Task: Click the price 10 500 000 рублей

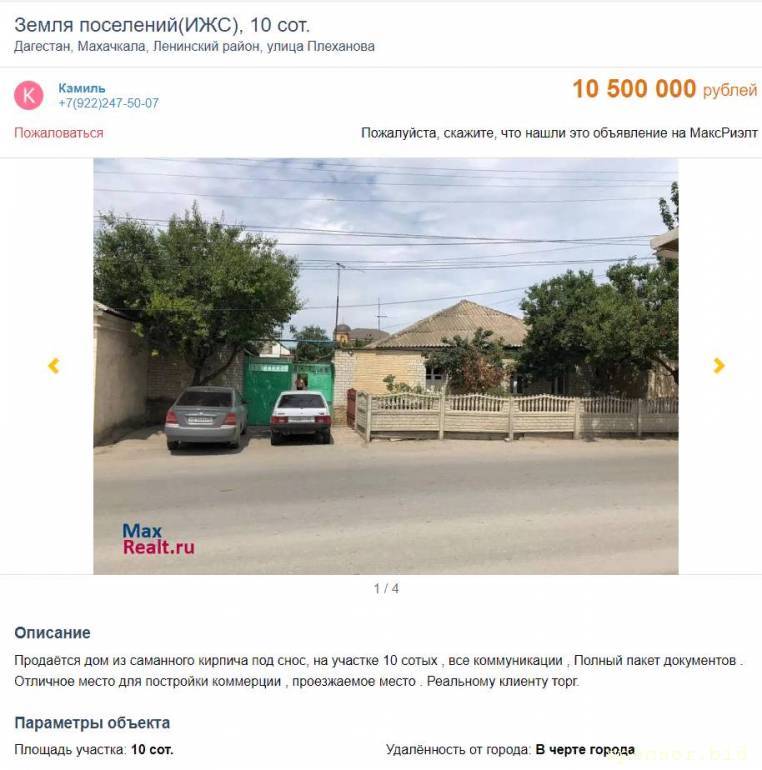Action: click(665, 89)
